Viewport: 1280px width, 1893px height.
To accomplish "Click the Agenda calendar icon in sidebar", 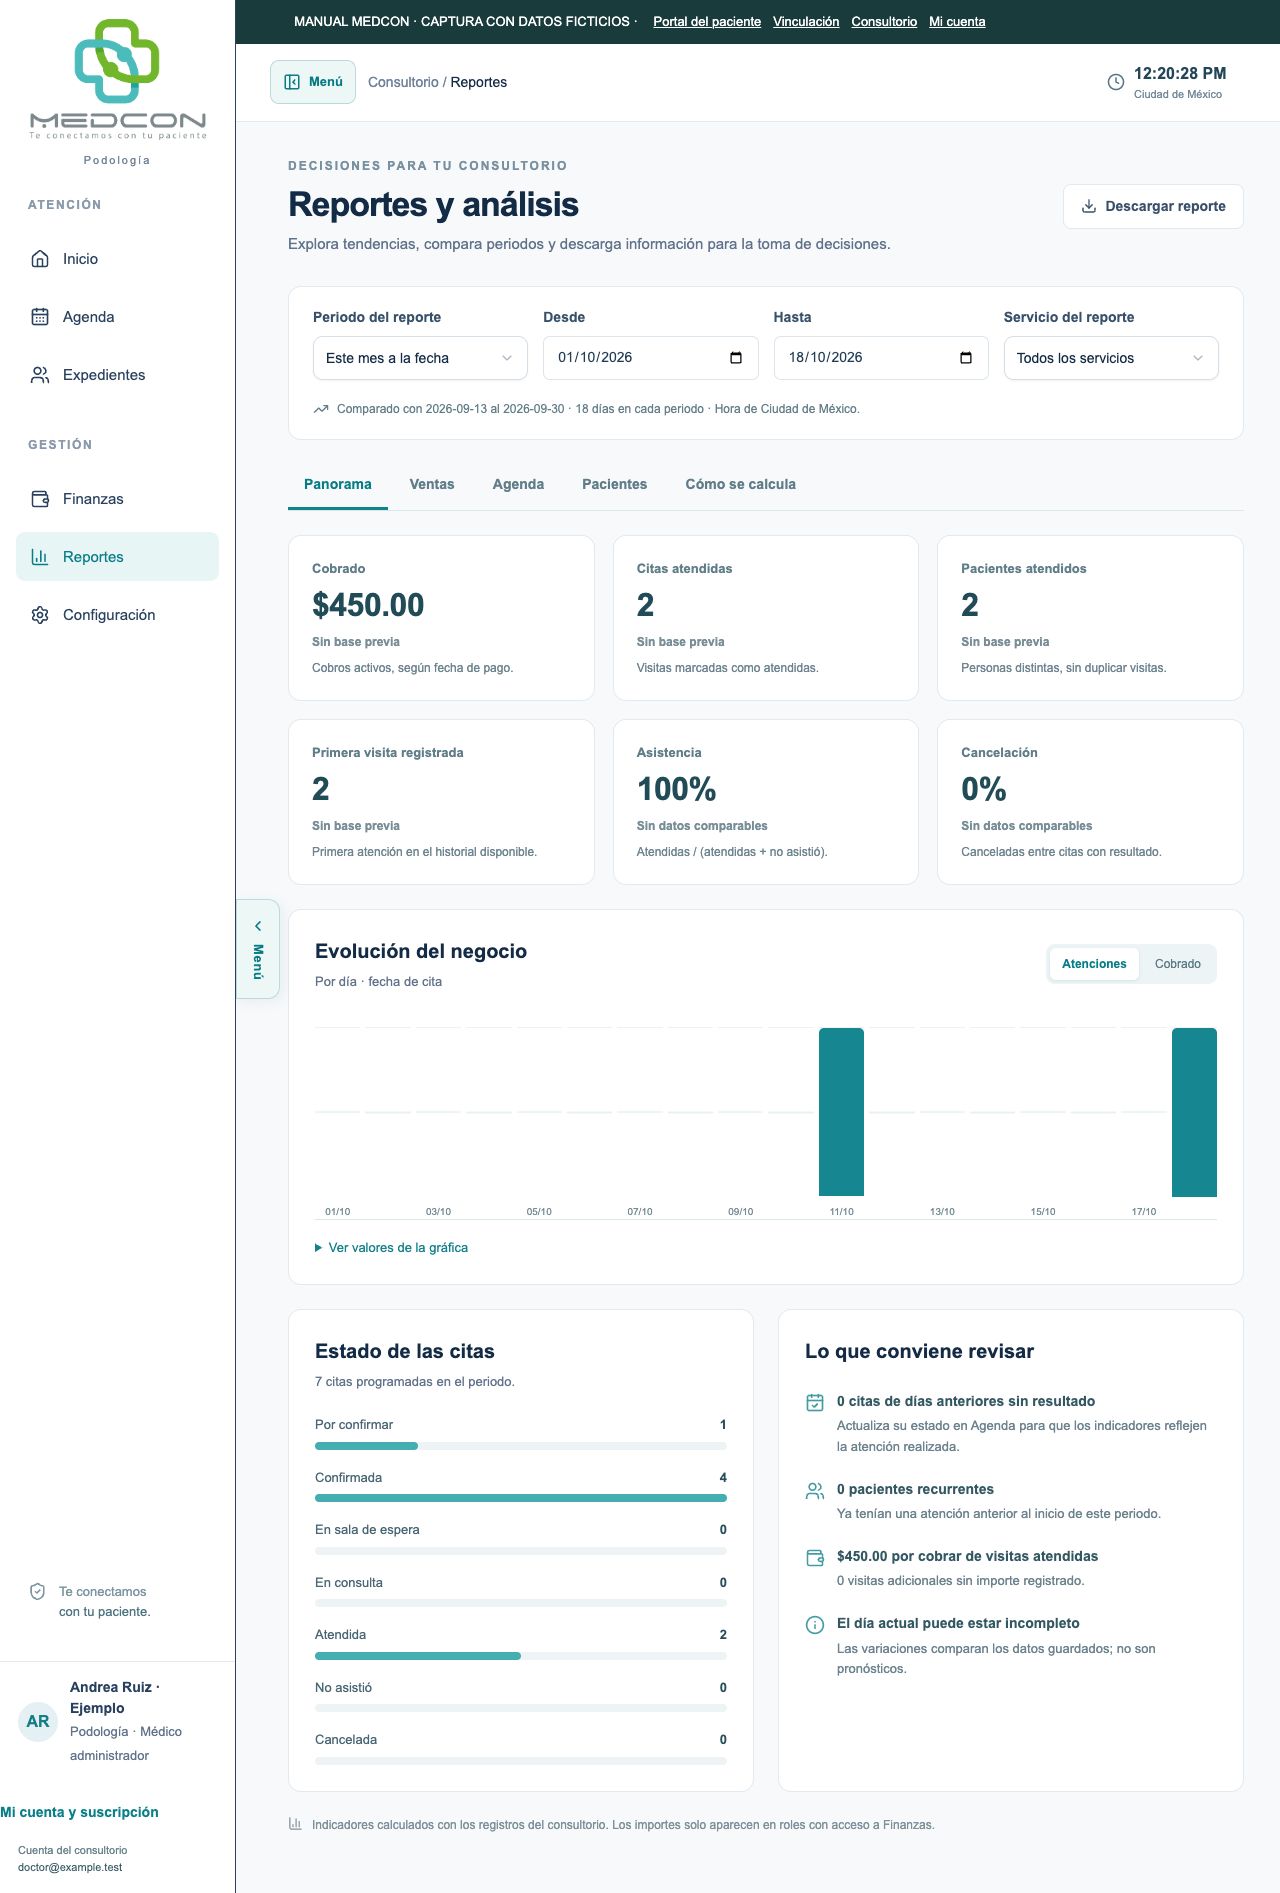I will tap(40, 317).
